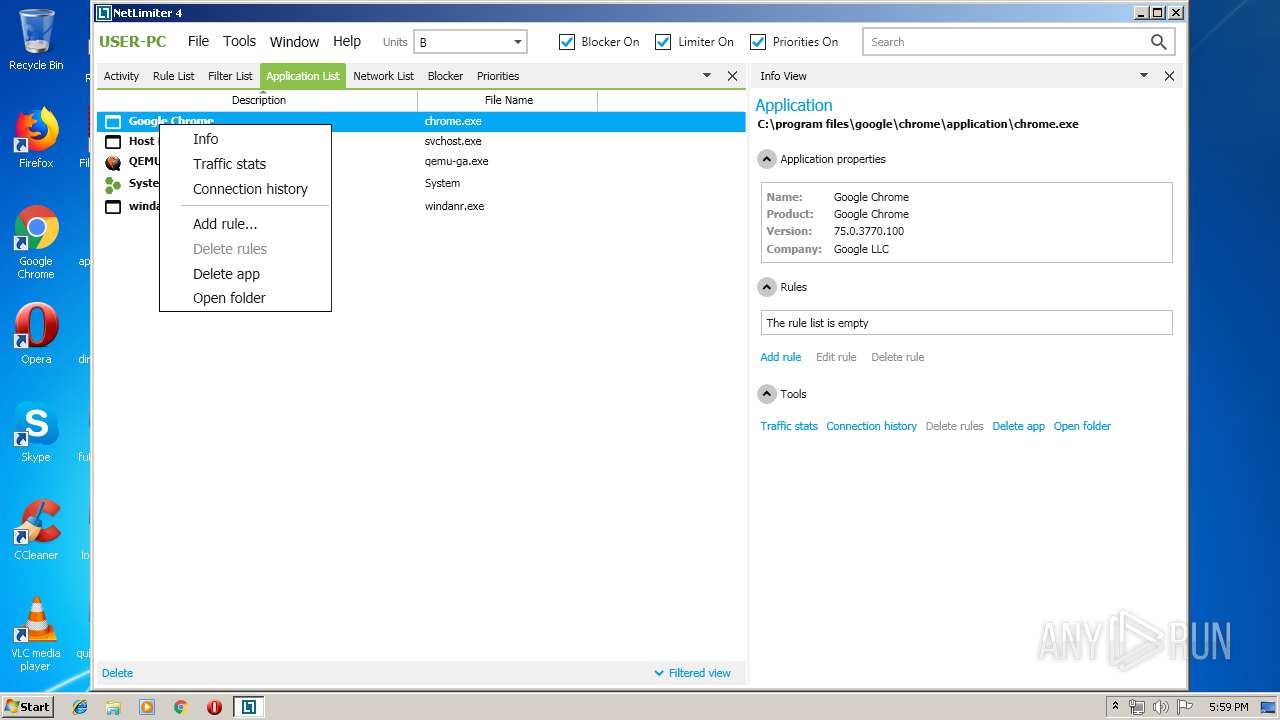Open the Help menu
1280x720 pixels.
coord(347,41)
